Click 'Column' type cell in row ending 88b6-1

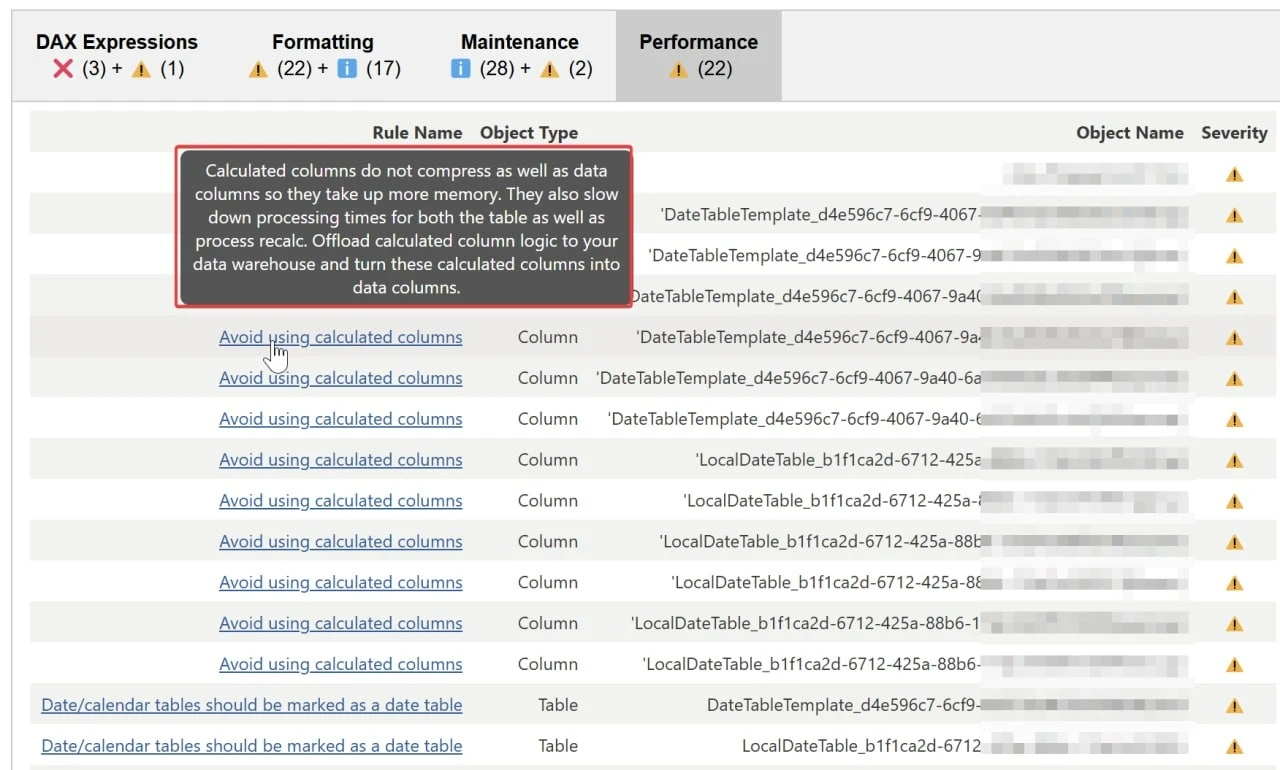[x=548, y=623]
